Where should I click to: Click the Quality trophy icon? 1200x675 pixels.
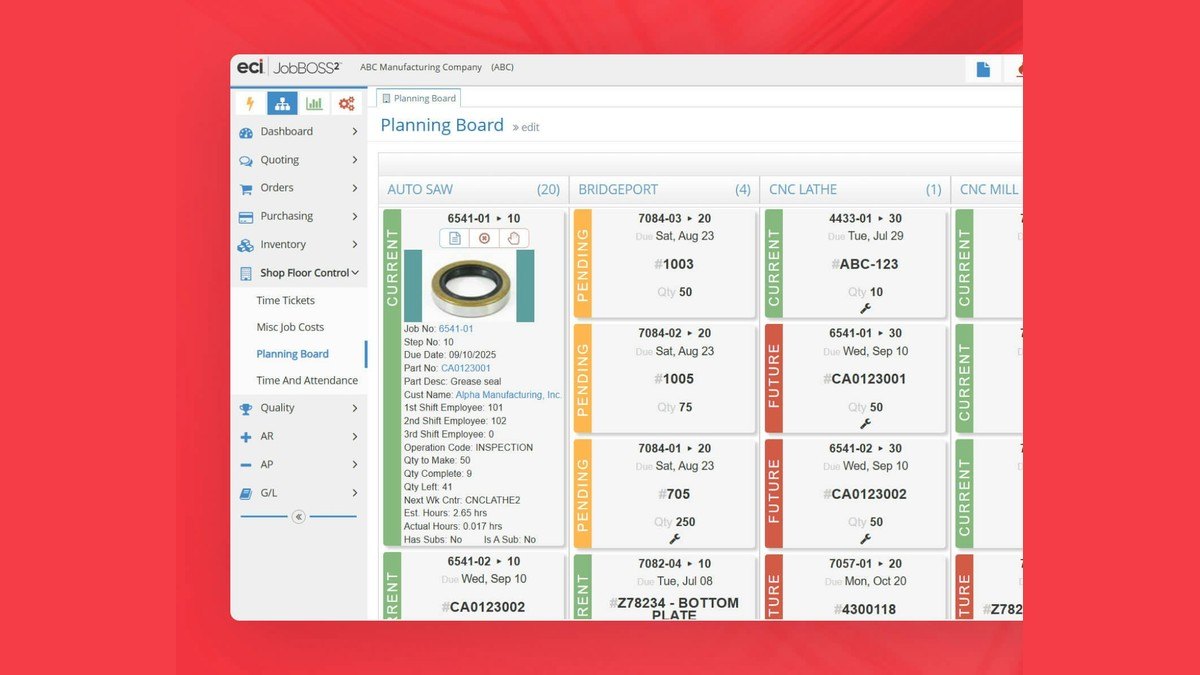[x=246, y=408]
